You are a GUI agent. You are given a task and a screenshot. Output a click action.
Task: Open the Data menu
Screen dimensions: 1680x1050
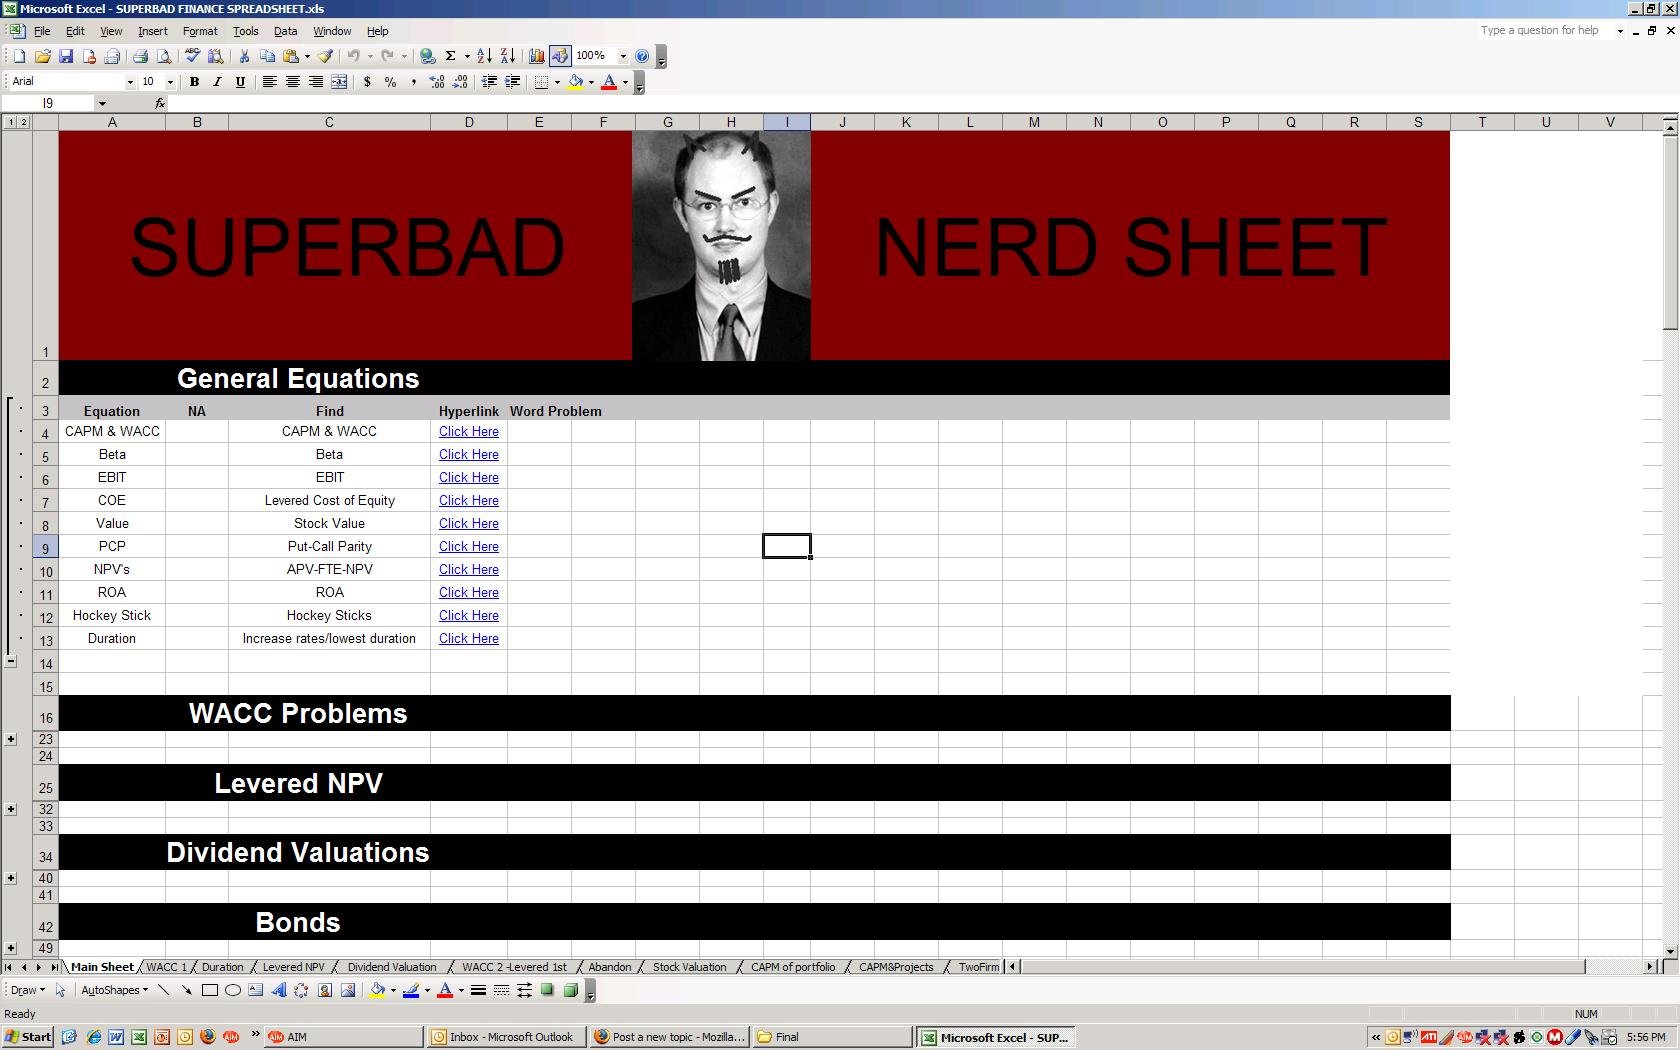click(285, 31)
